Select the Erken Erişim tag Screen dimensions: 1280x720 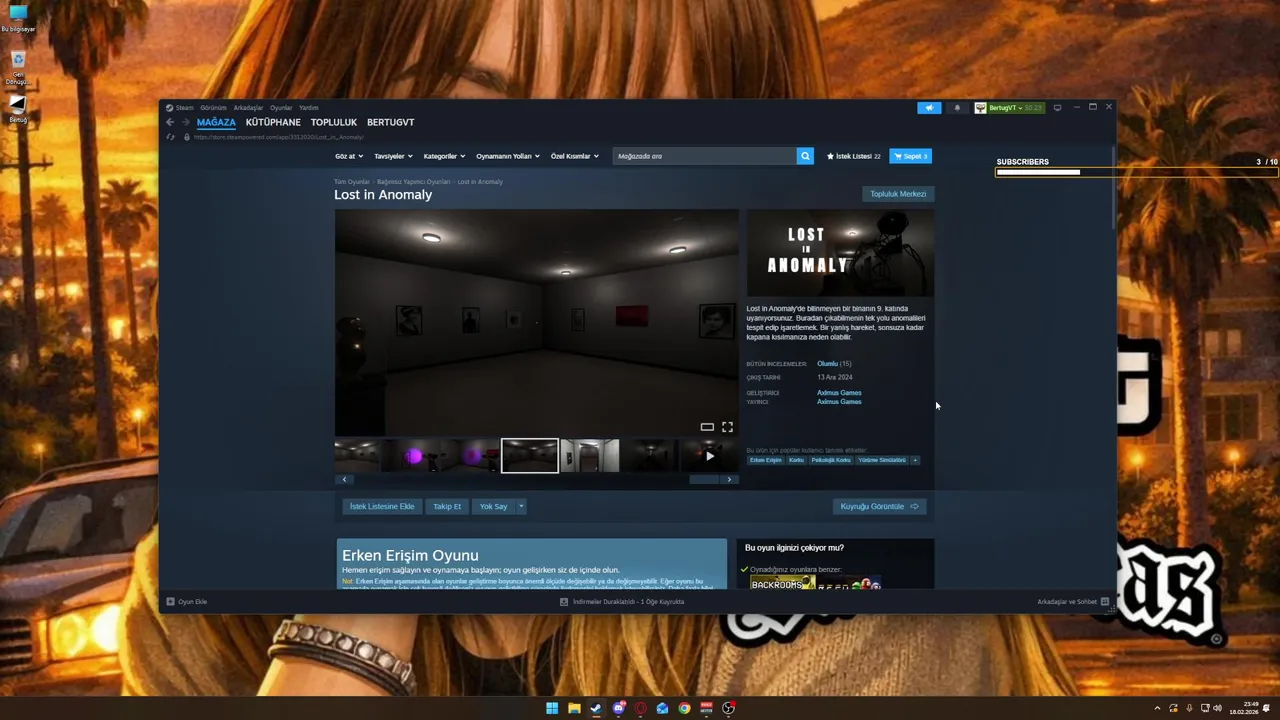pos(766,460)
